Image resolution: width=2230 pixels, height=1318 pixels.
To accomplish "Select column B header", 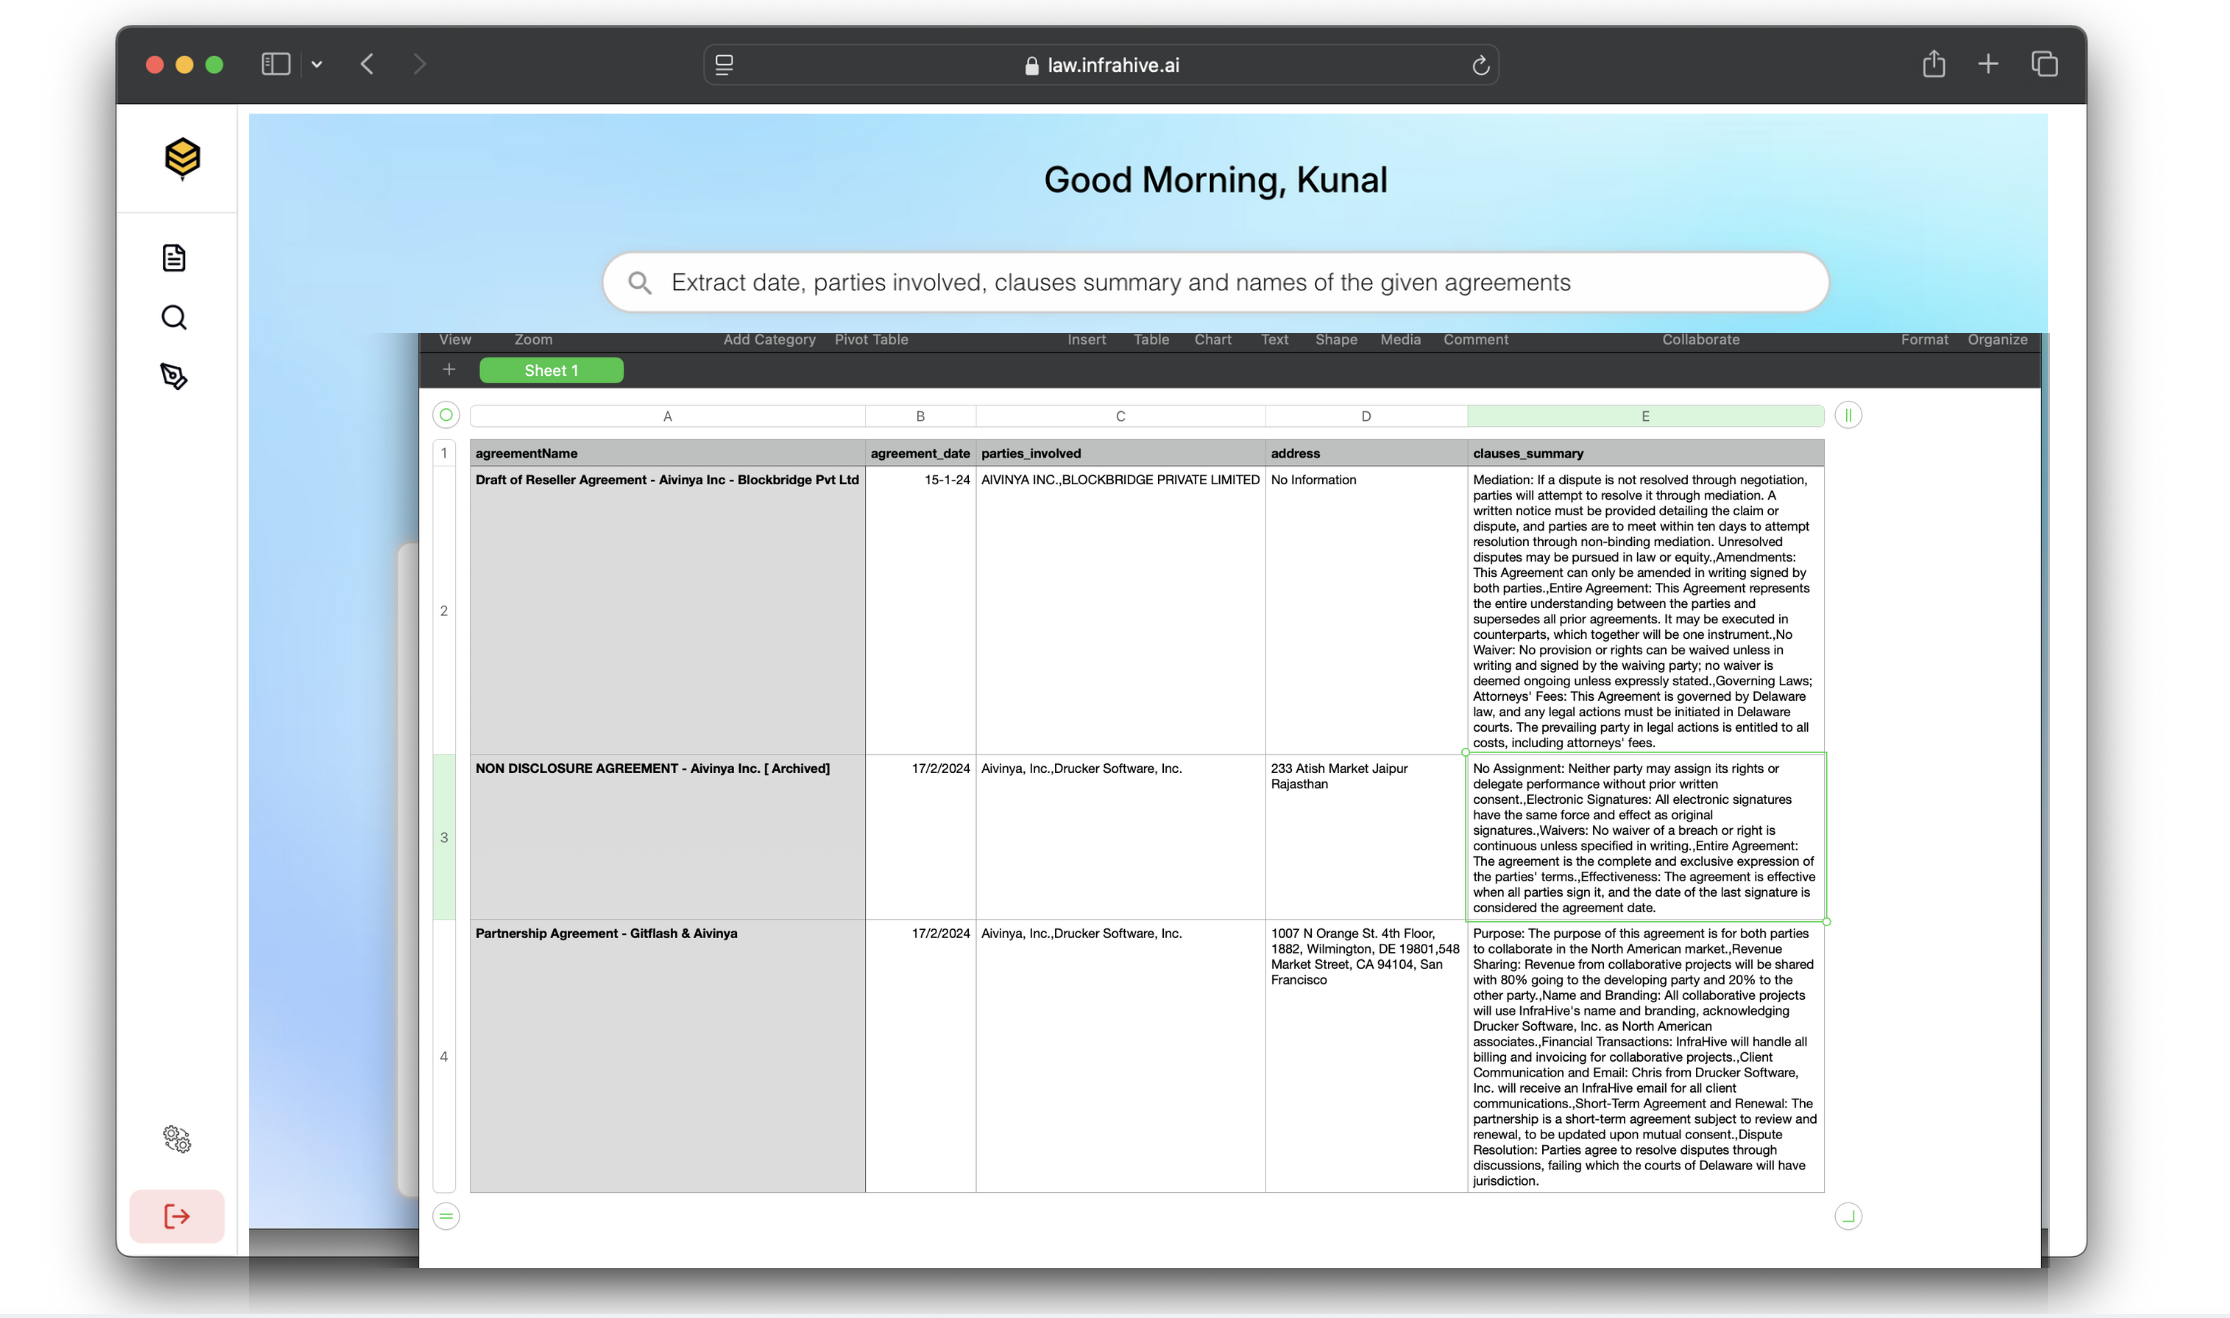I will pyautogui.click(x=920, y=416).
